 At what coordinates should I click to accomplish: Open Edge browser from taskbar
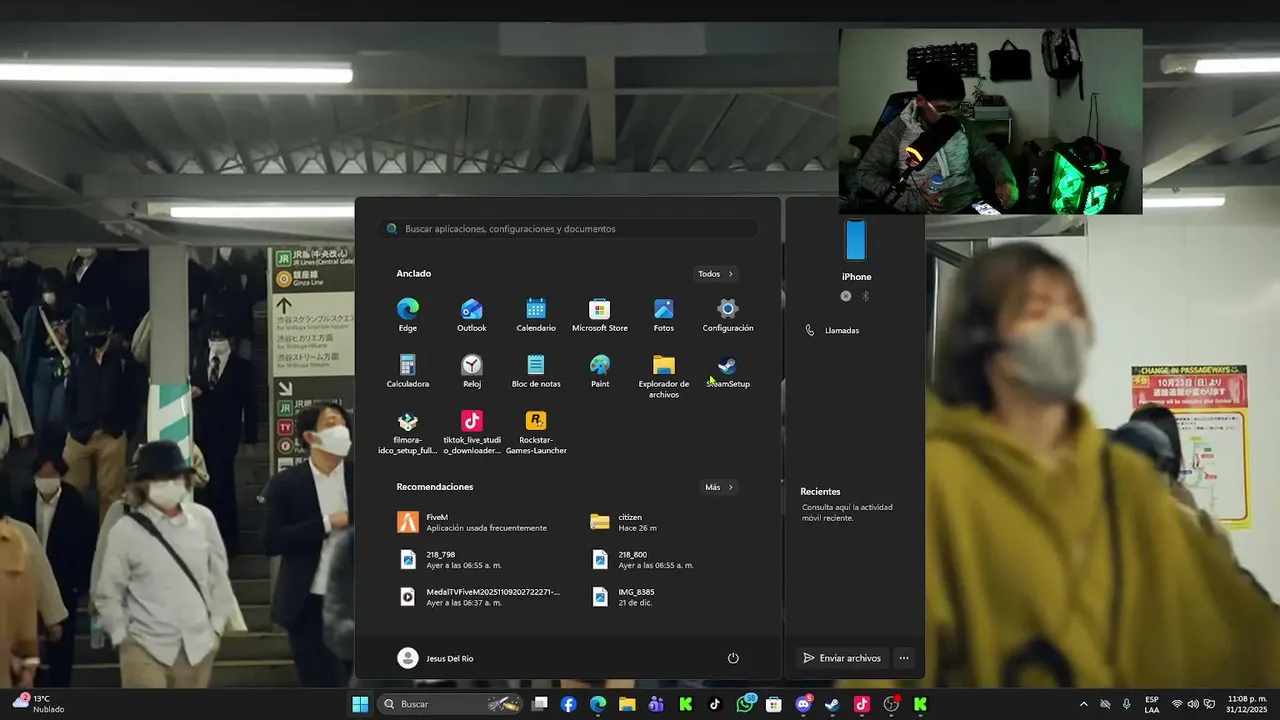tap(598, 704)
